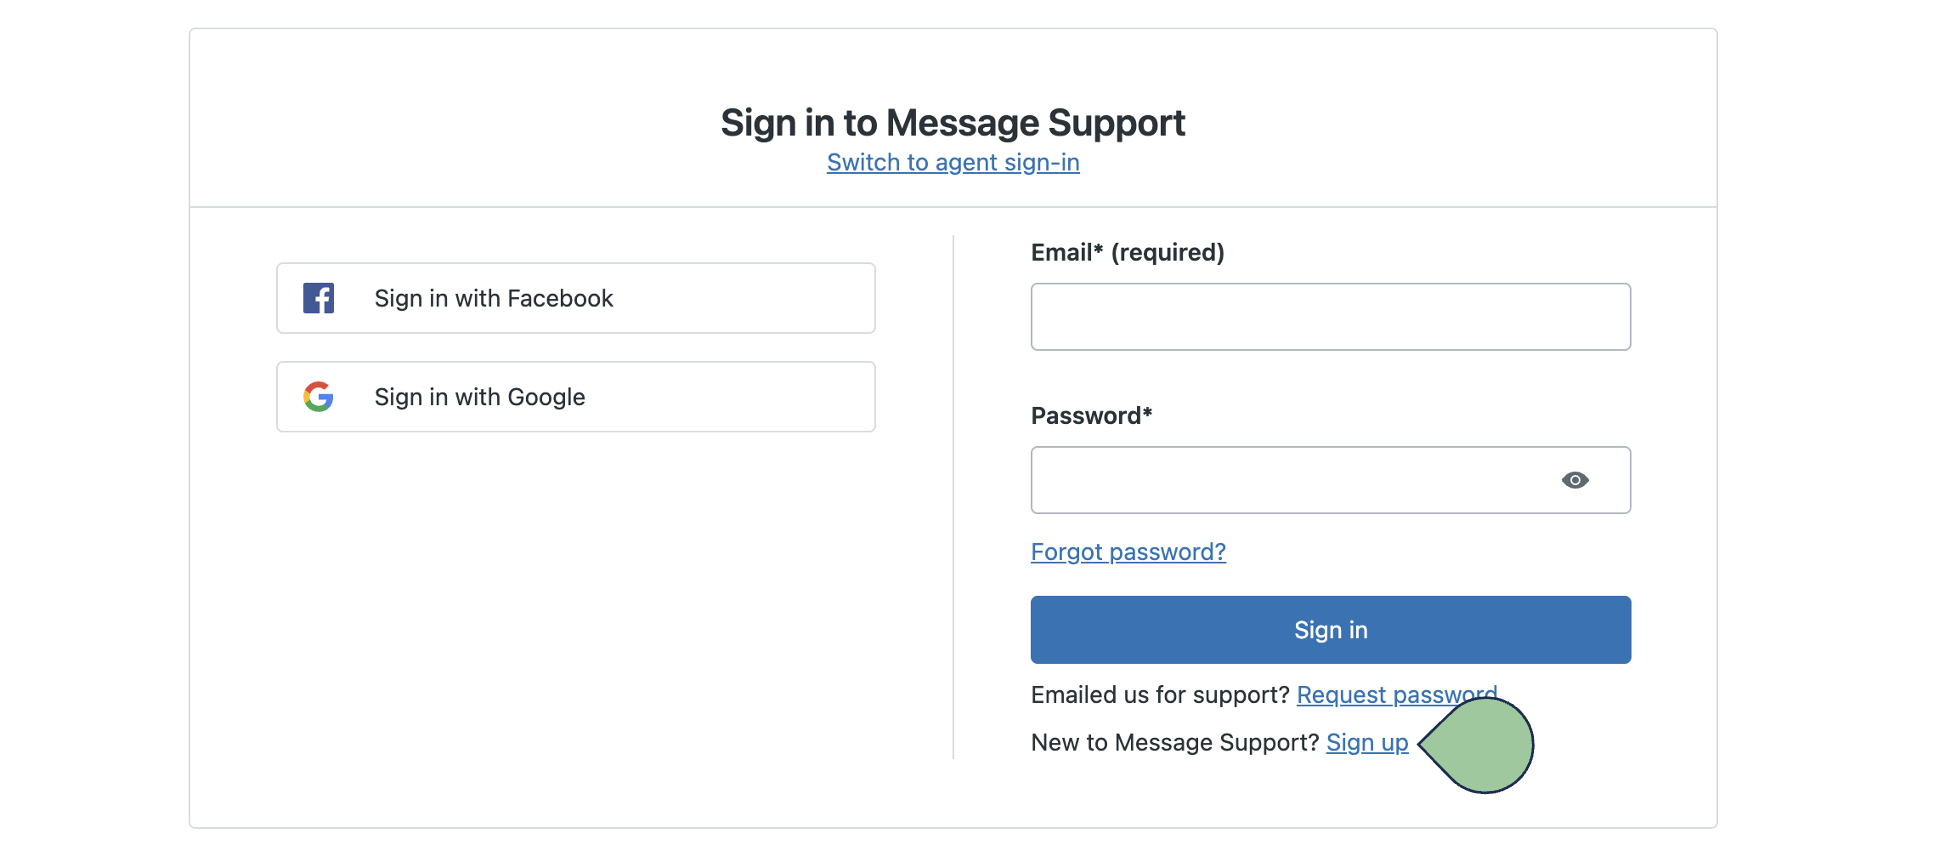Choose Sign in with Google

(575, 397)
